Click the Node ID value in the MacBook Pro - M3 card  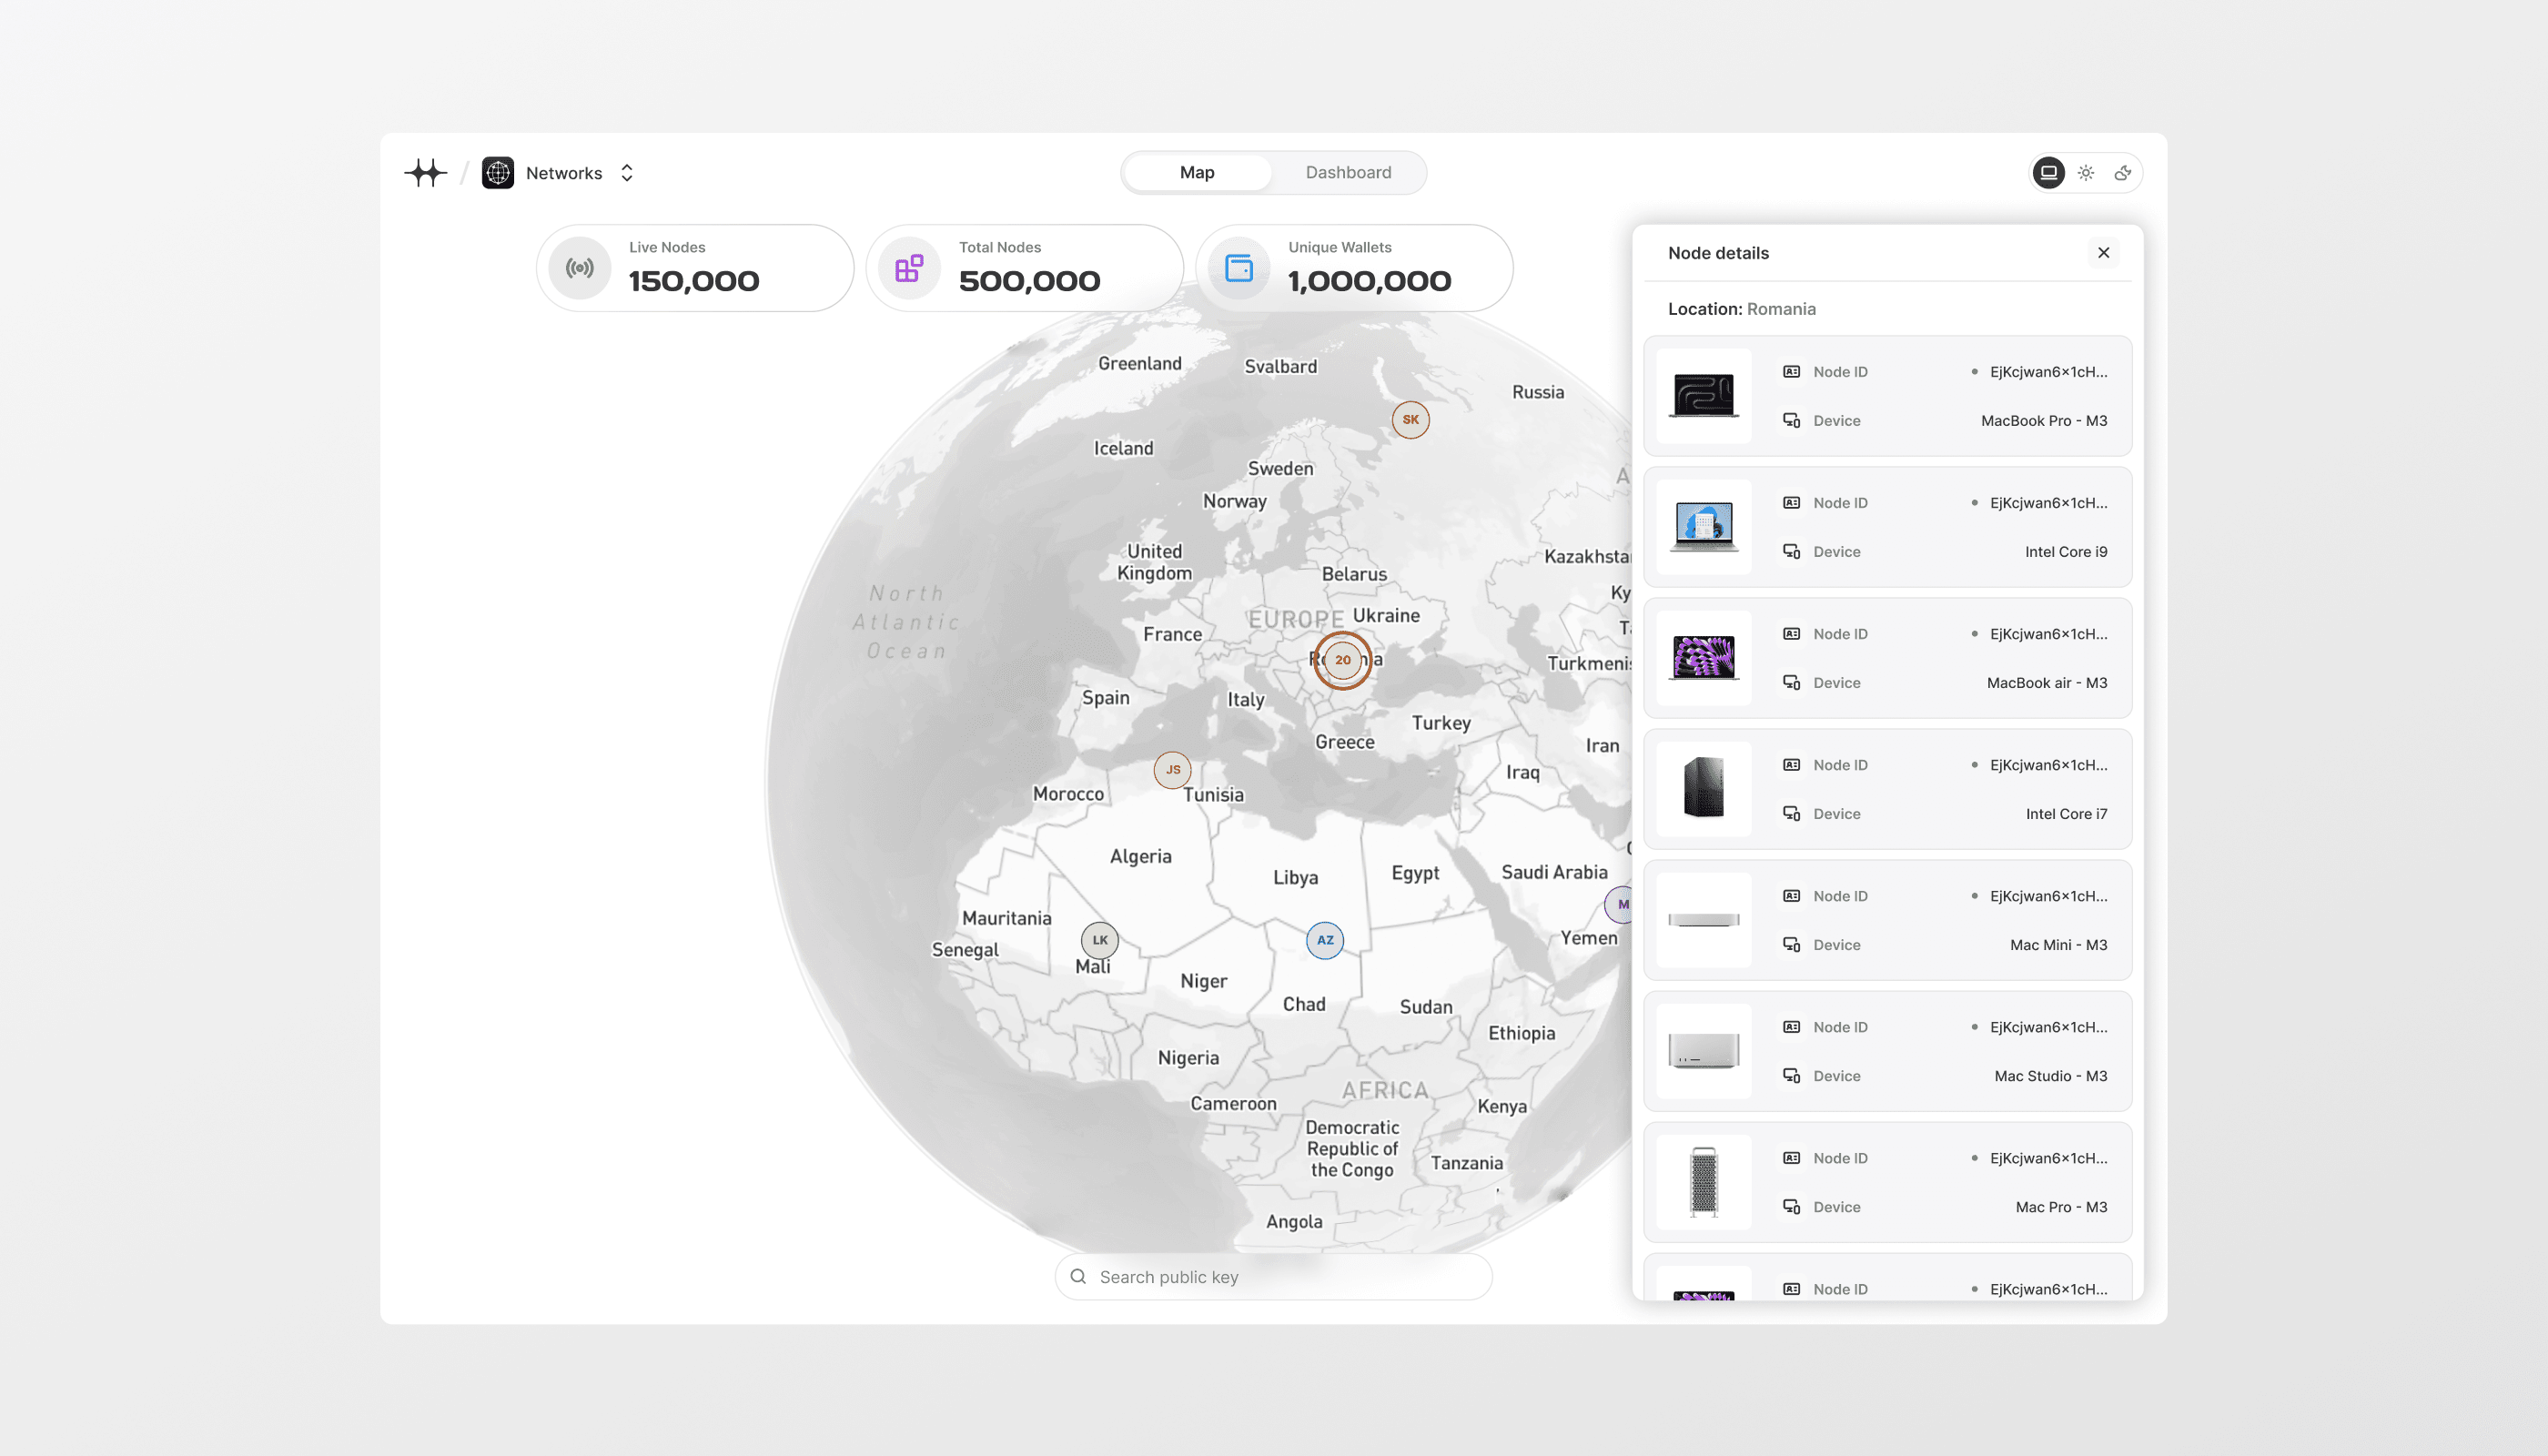[2048, 372]
